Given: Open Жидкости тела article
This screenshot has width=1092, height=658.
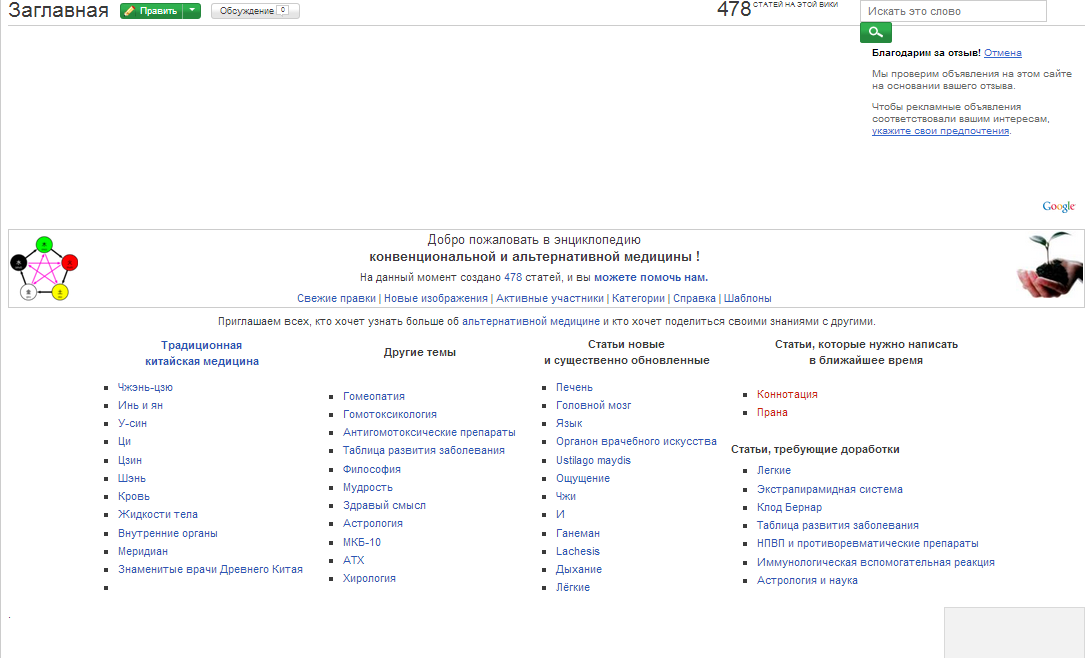Looking at the screenshot, I should [x=157, y=515].
